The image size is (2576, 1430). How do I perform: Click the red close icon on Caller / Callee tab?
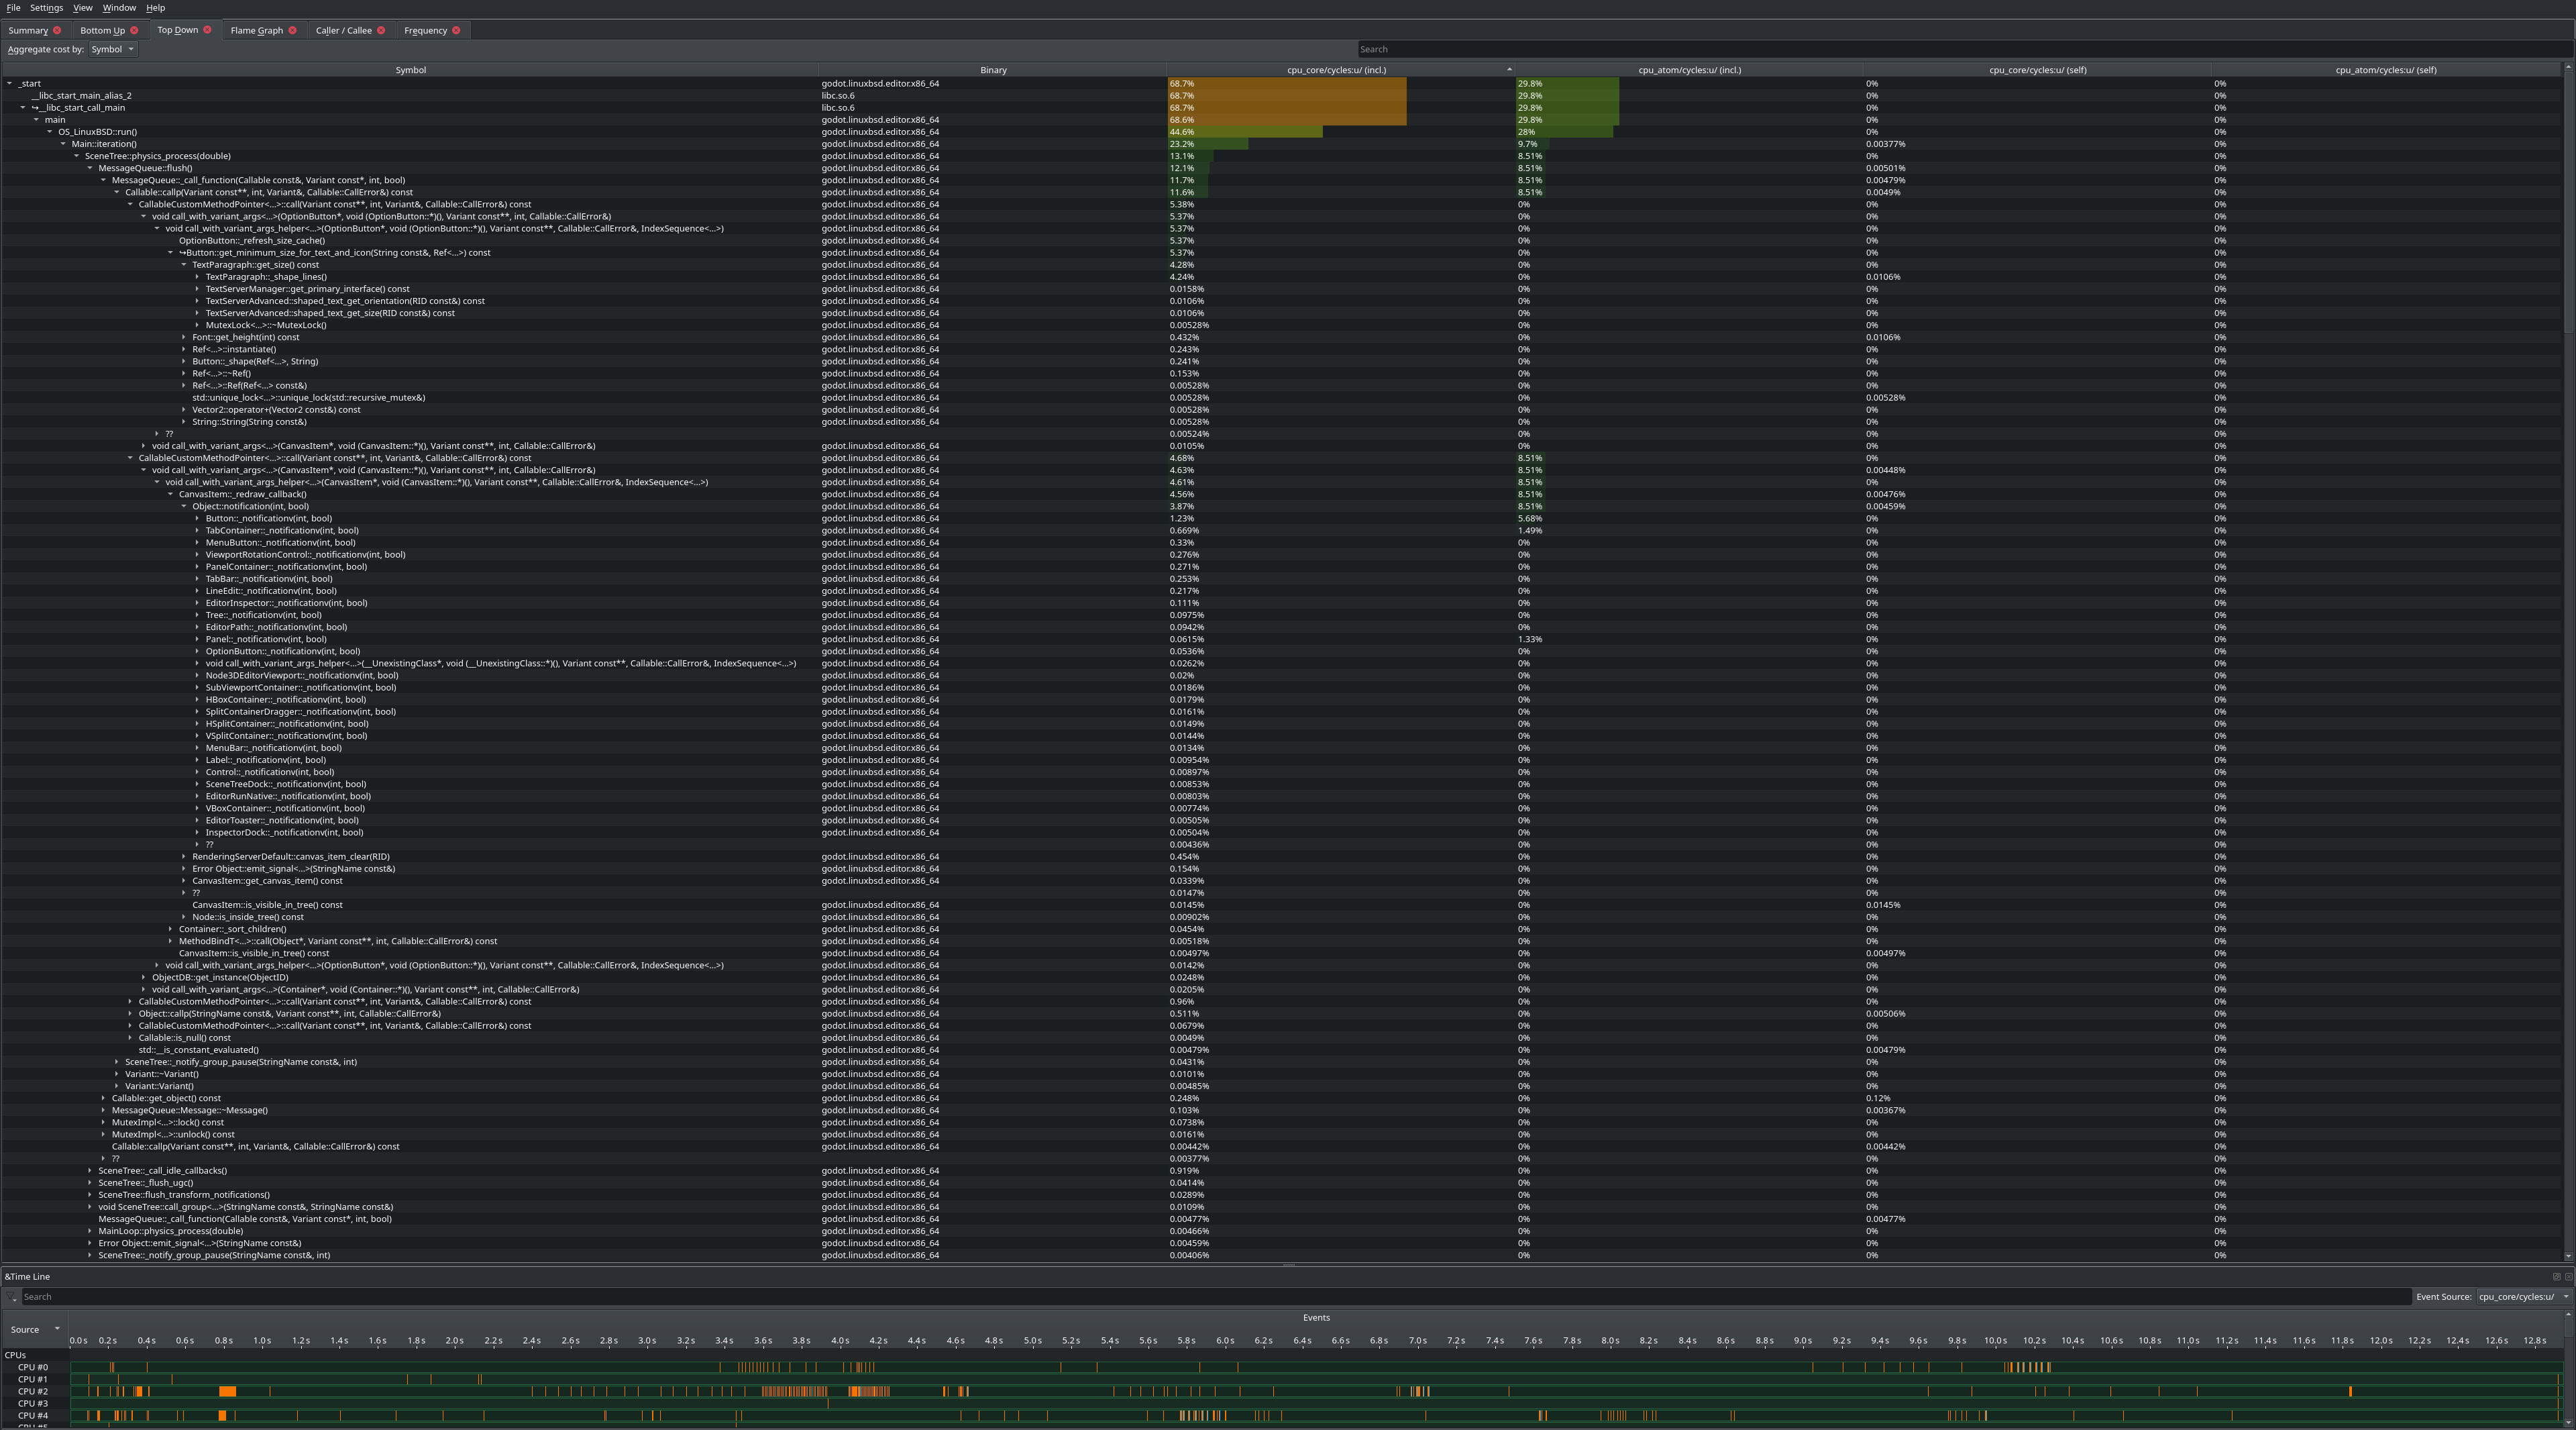click(x=381, y=30)
